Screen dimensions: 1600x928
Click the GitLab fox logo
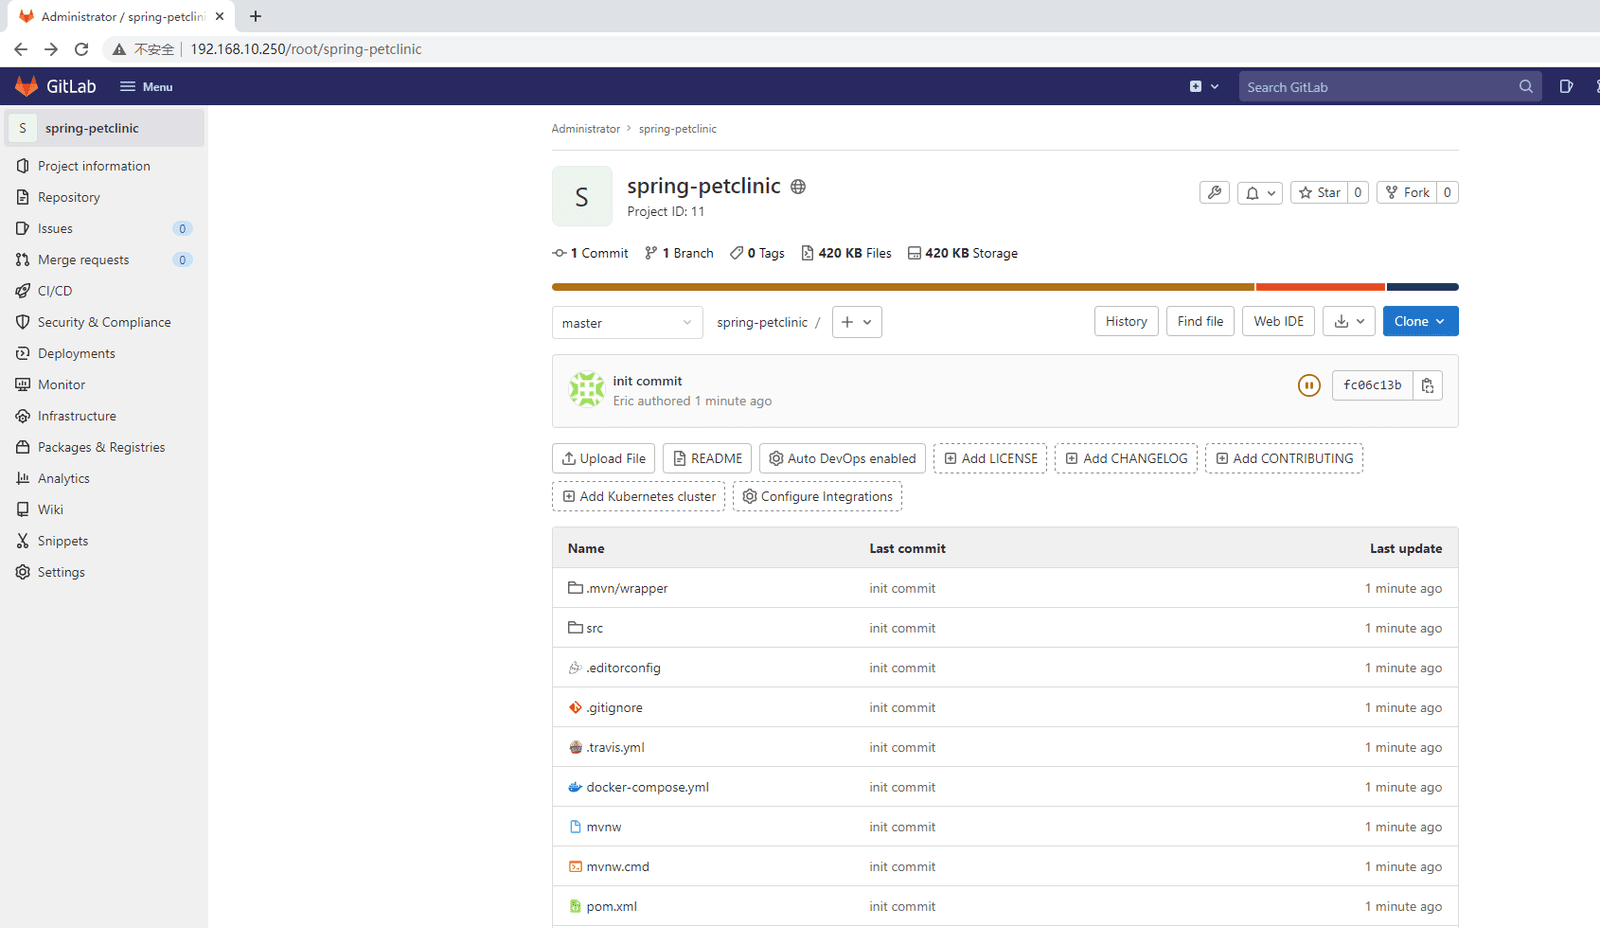(x=27, y=86)
